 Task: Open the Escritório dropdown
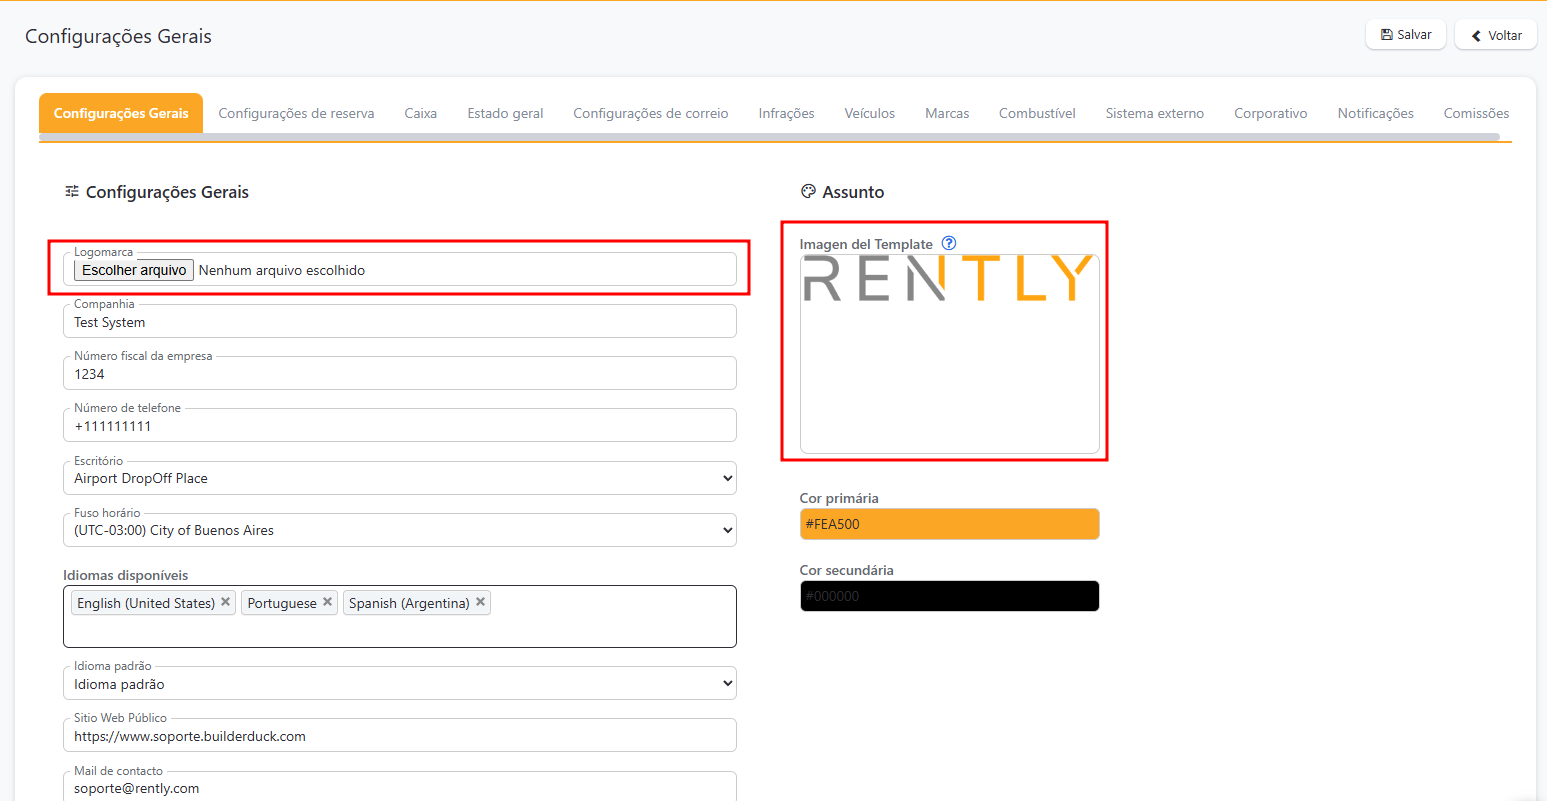point(400,478)
